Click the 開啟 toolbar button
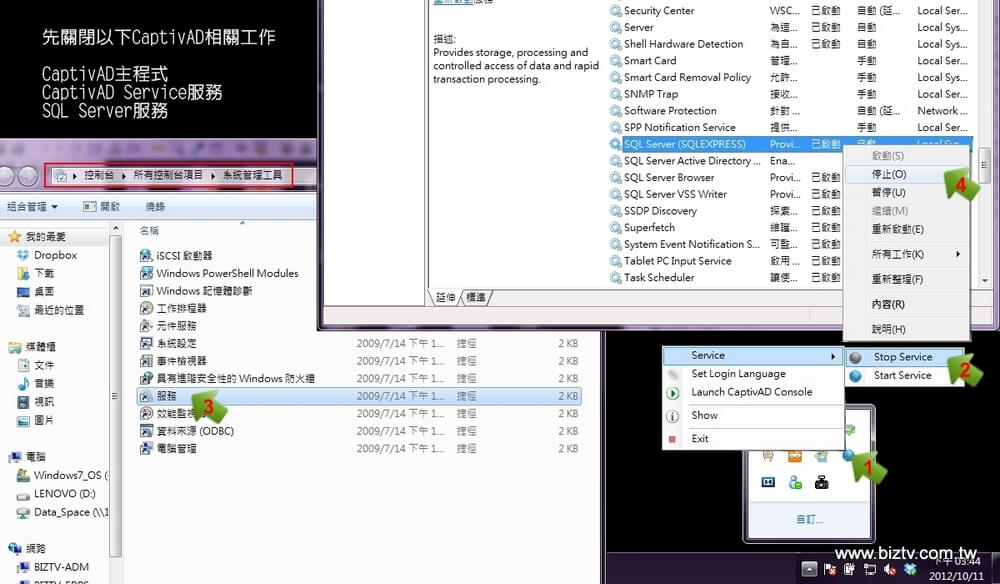Image resolution: width=1000 pixels, height=584 pixels. pos(102,207)
